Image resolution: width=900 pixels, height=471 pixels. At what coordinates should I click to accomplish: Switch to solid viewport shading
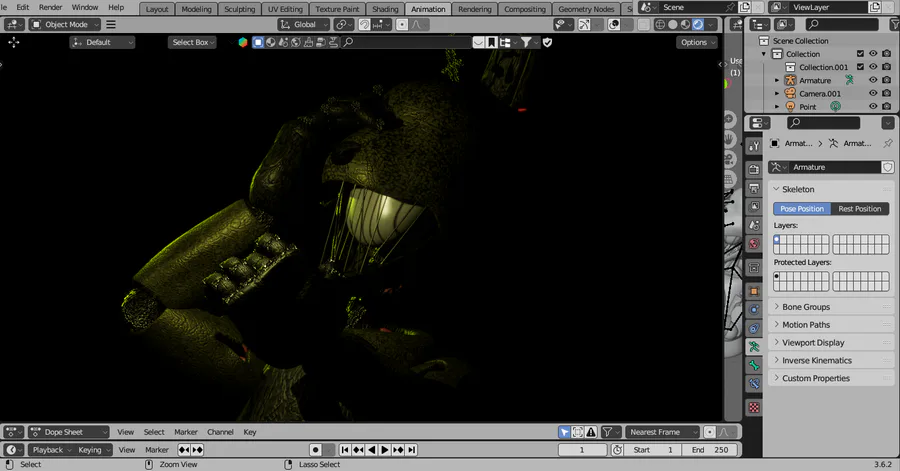[x=673, y=25]
